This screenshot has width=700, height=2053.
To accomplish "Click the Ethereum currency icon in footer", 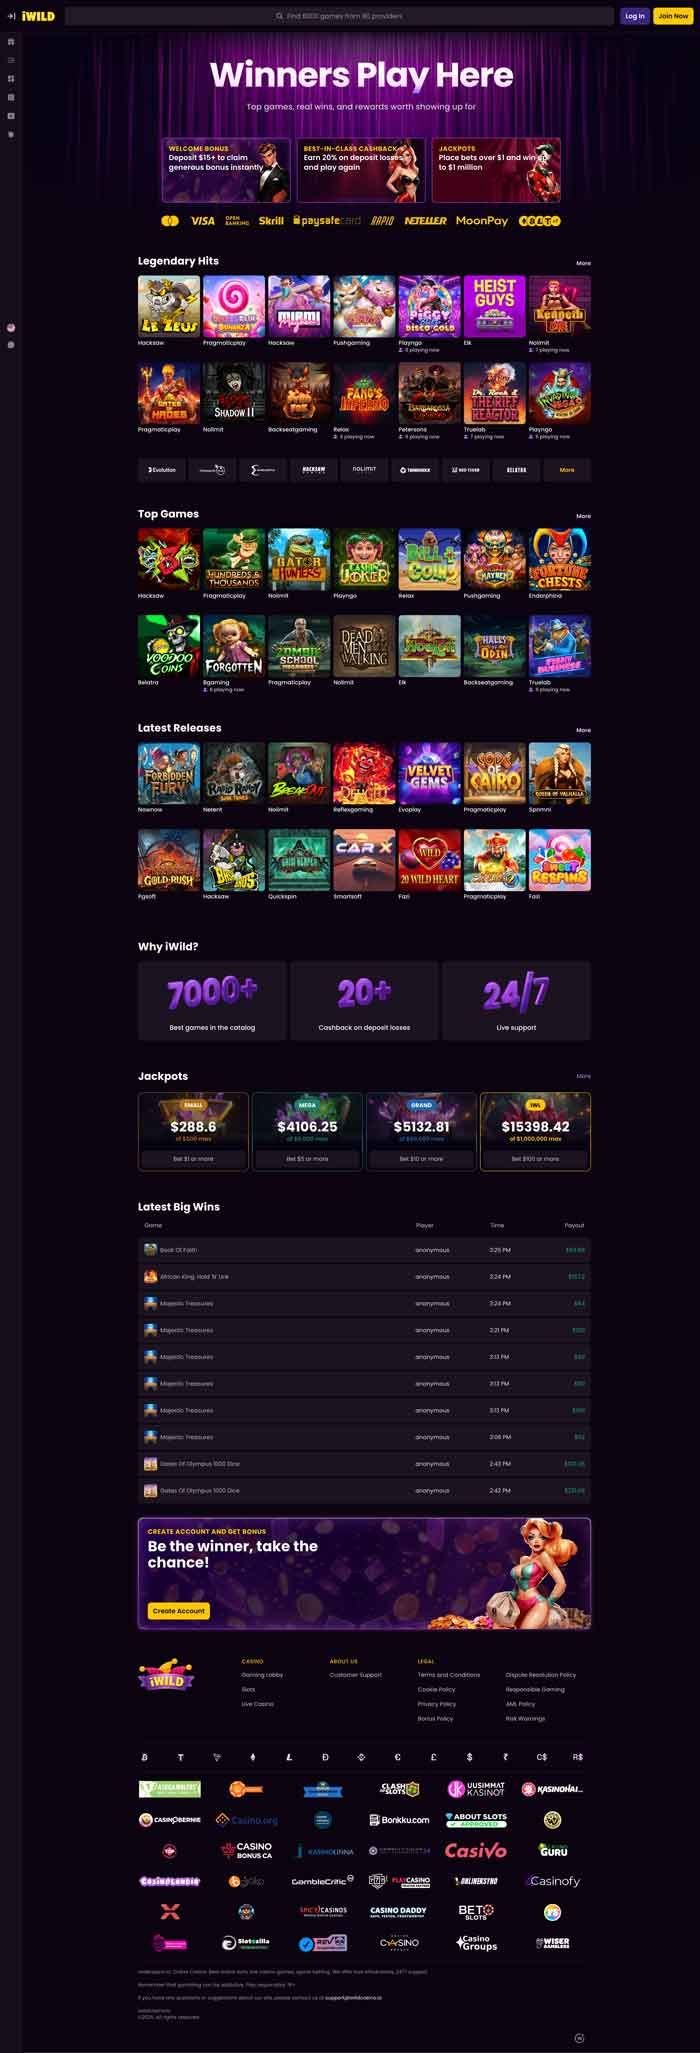I will [253, 1756].
